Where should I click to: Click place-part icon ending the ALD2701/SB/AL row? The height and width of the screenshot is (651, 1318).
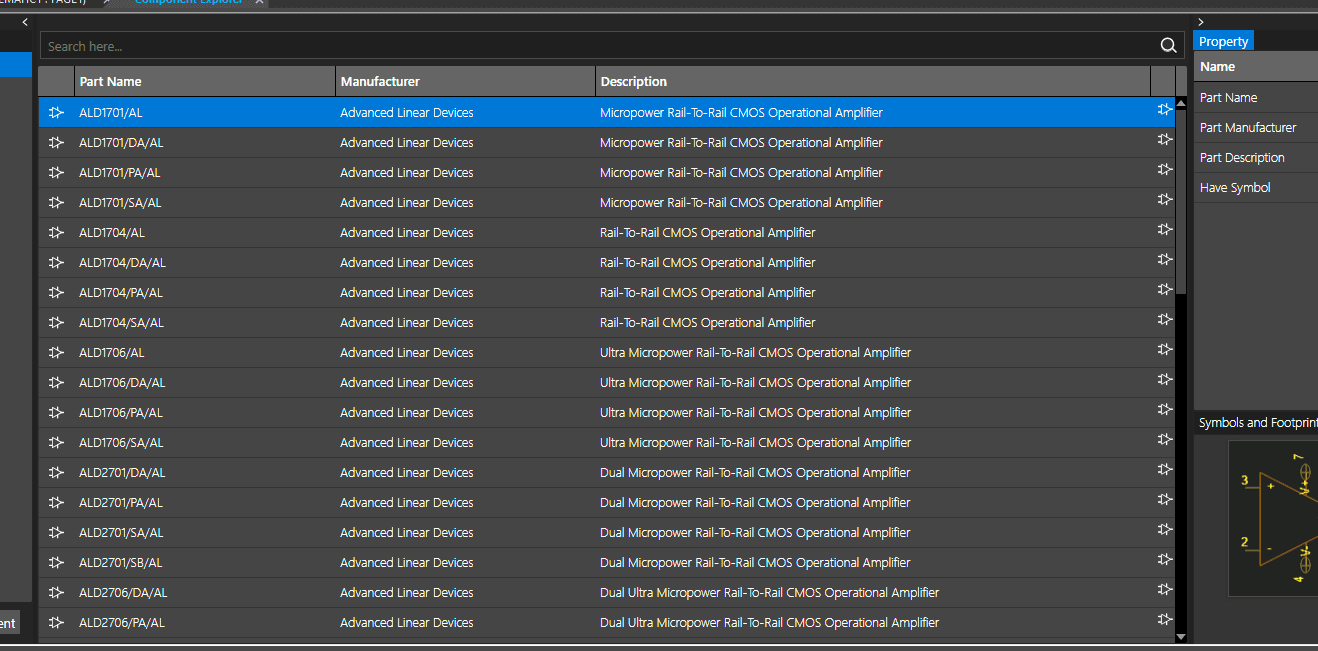click(x=1164, y=560)
